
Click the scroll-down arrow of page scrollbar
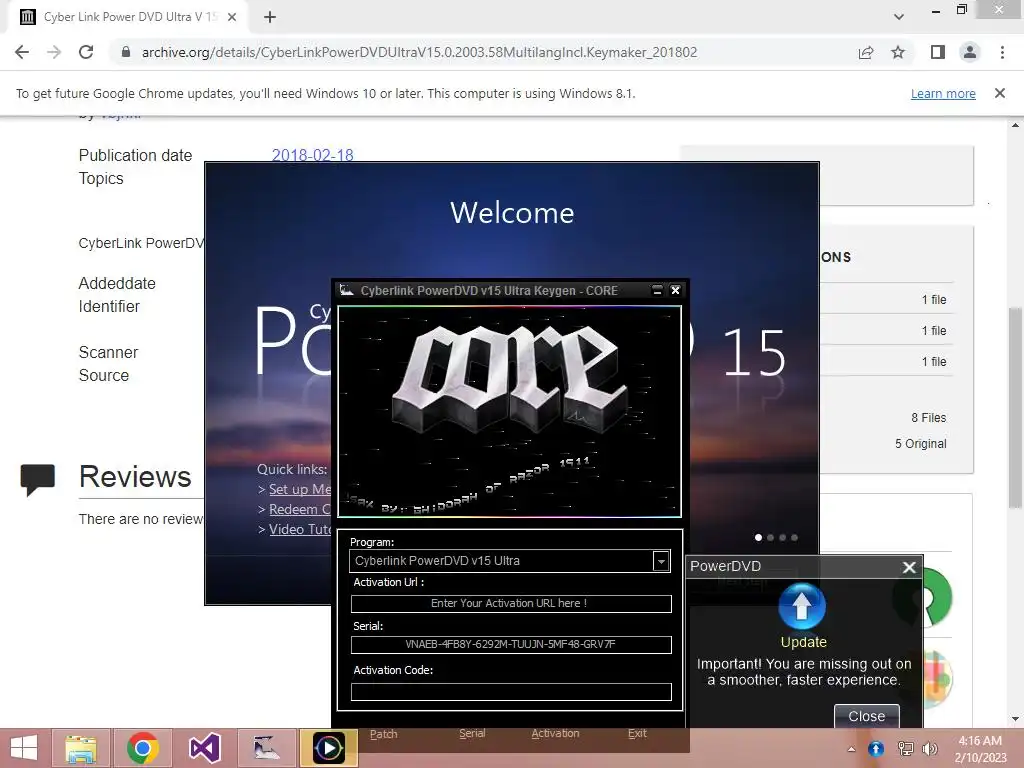(1015, 719)
